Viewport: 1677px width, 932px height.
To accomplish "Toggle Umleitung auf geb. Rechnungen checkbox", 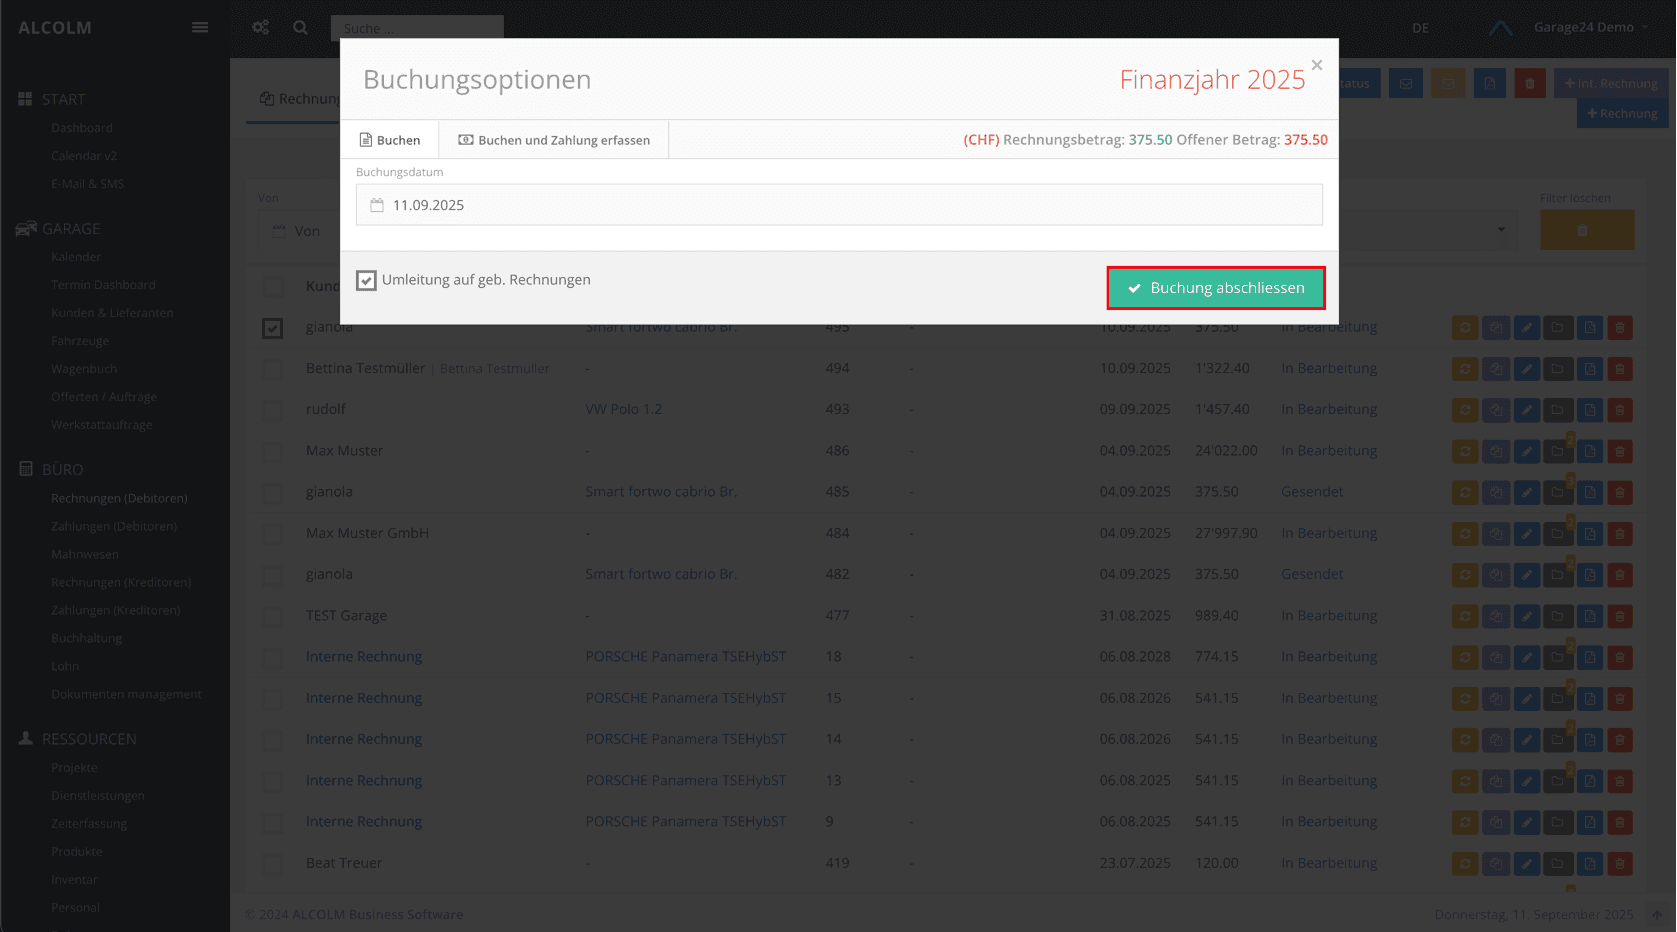I will 366,280.
